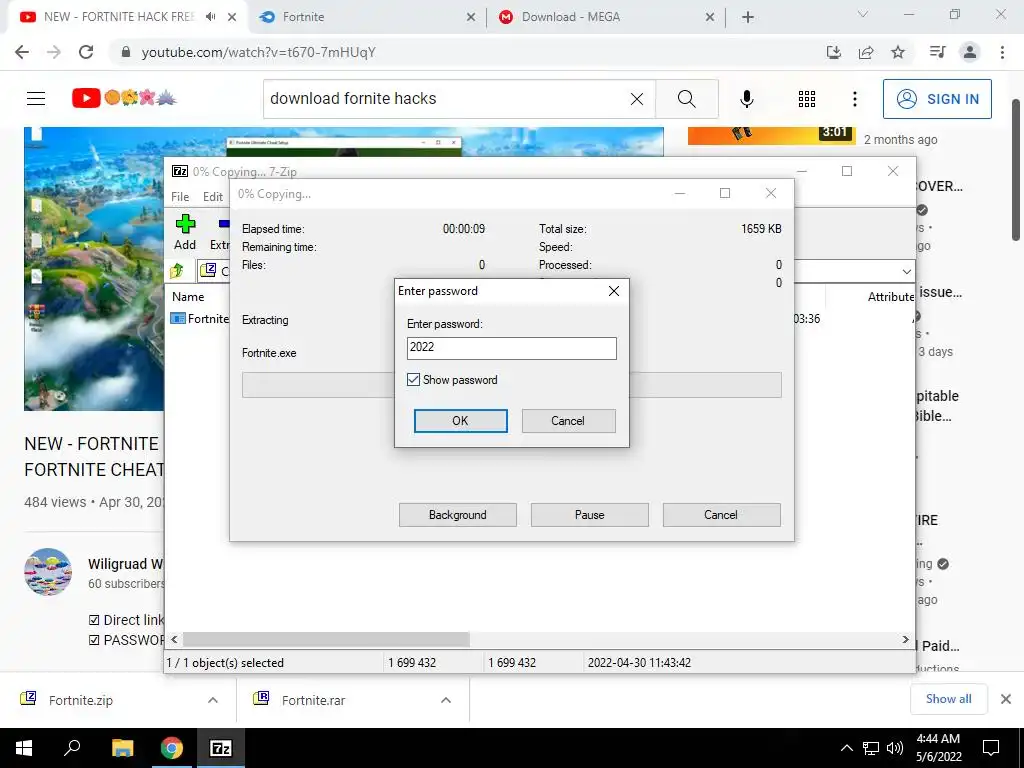
Task: Share this page icon in address bar
Action: (x=866, y=52)
